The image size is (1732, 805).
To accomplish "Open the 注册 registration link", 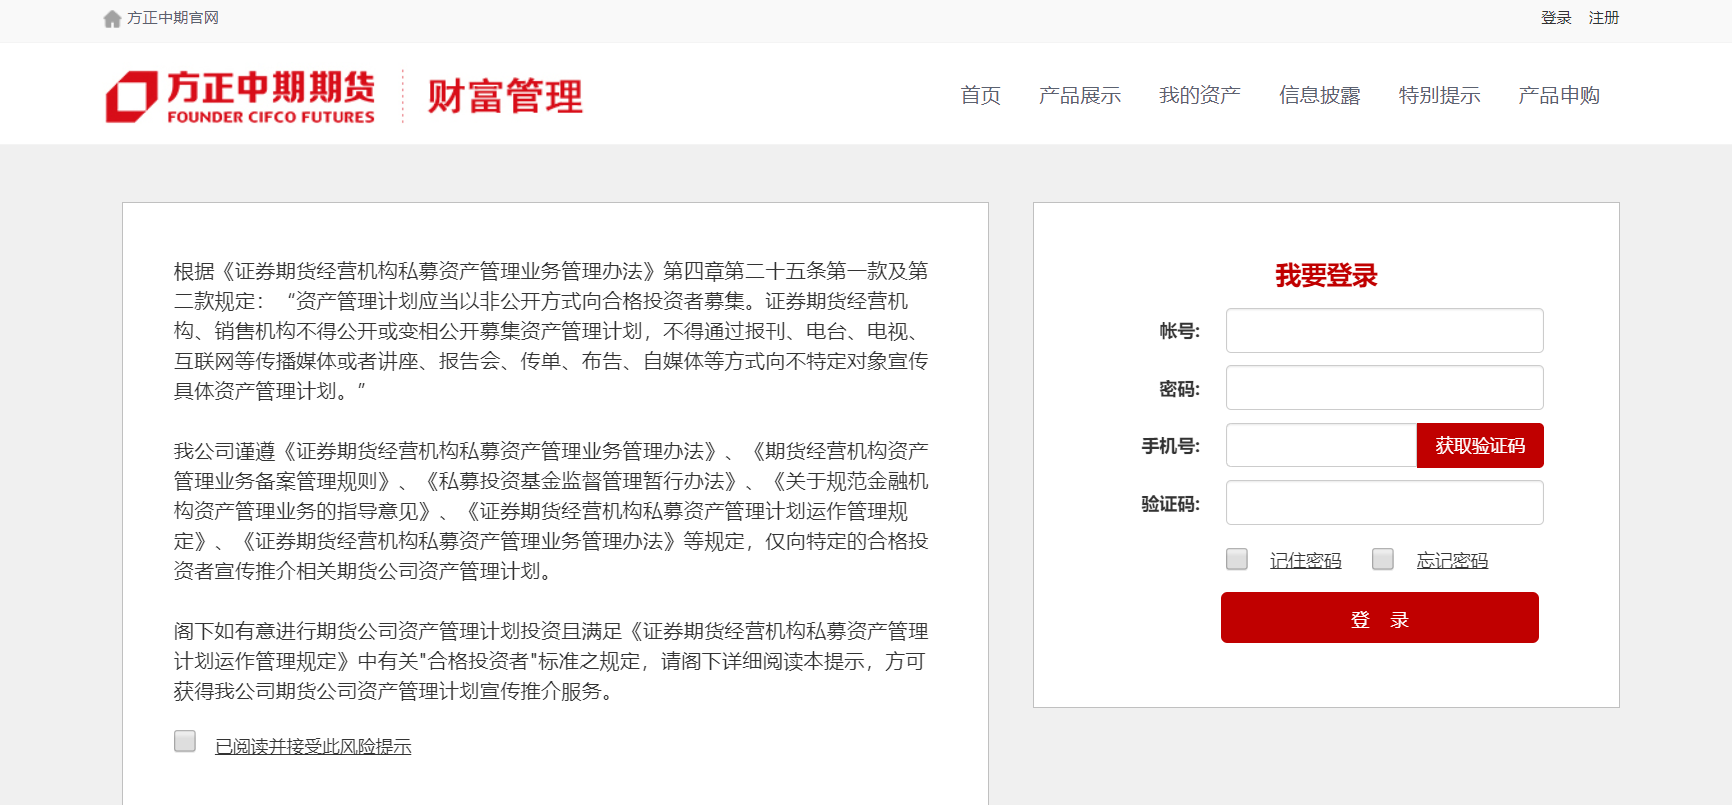I will point(1603,18).
